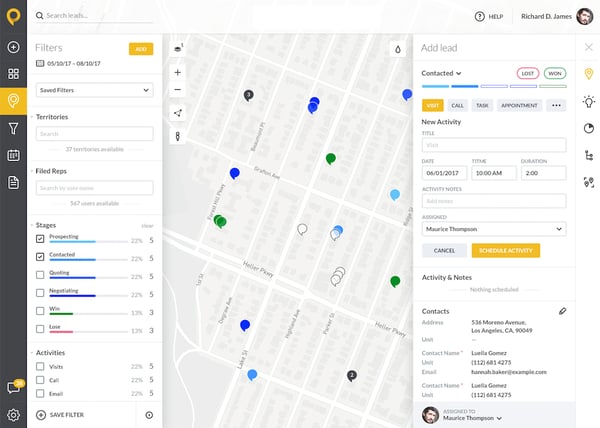The width and height of the screenshot is (600, 428).
Task: Enable Visits activity checkbox
Action: [40, 366]
